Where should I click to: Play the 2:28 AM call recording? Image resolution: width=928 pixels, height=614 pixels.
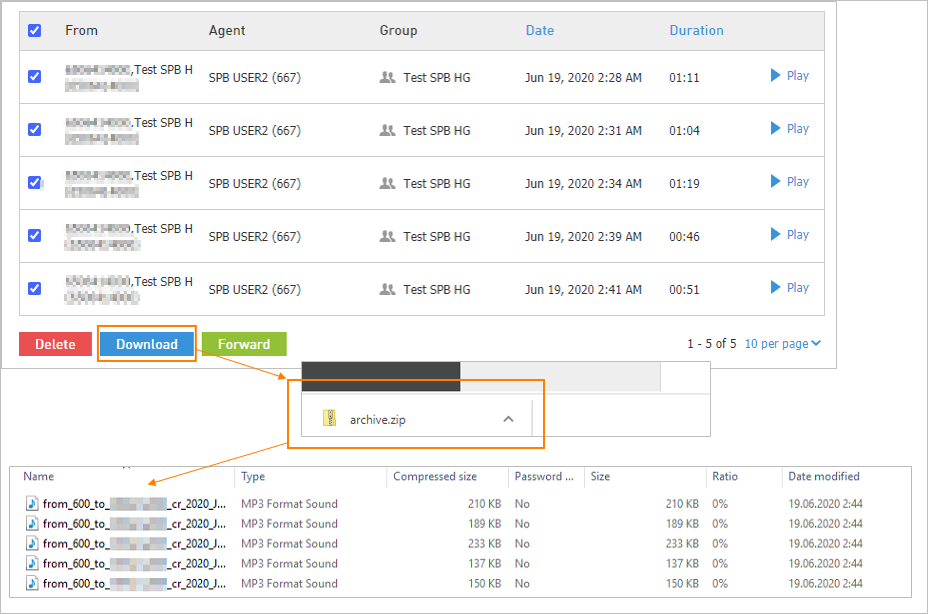click(x=790, y=75)
